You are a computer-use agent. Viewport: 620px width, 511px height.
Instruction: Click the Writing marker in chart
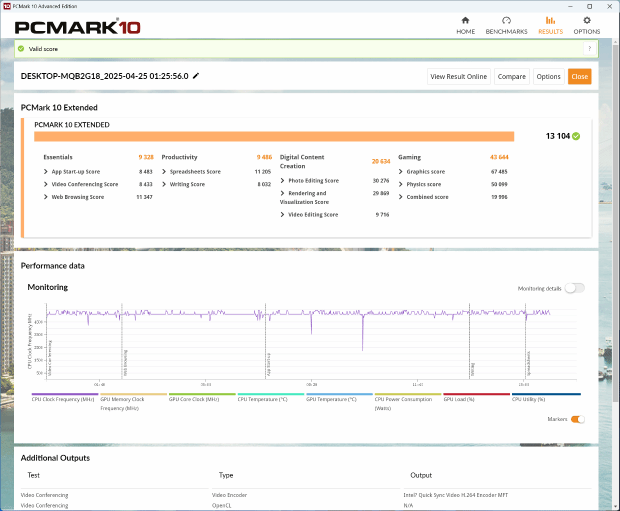point(473,369)
